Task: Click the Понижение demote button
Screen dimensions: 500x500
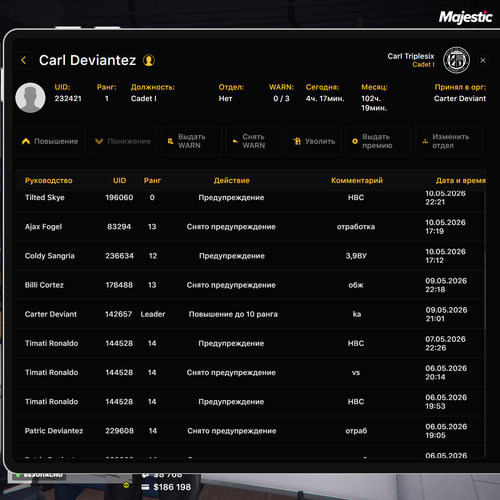Action: pos(123,141)
